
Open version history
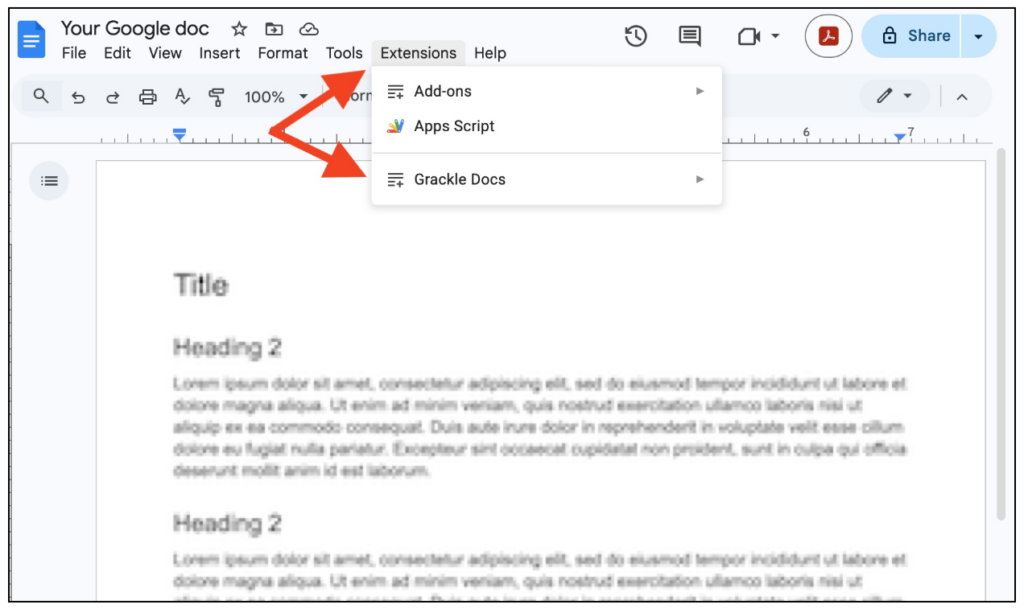pos(635,35)
